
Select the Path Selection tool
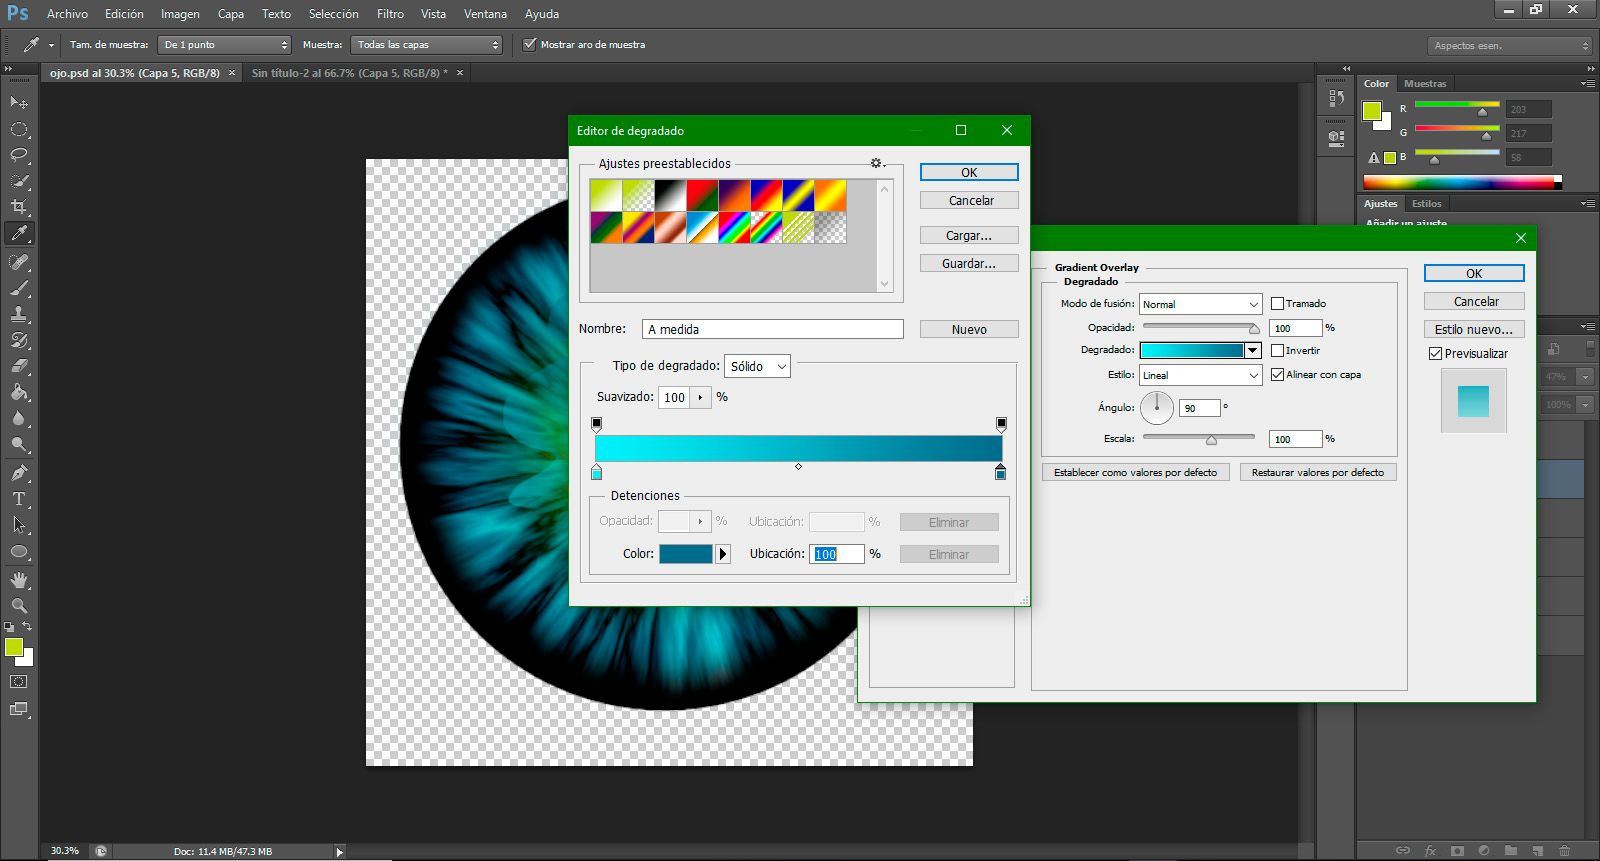19,525
